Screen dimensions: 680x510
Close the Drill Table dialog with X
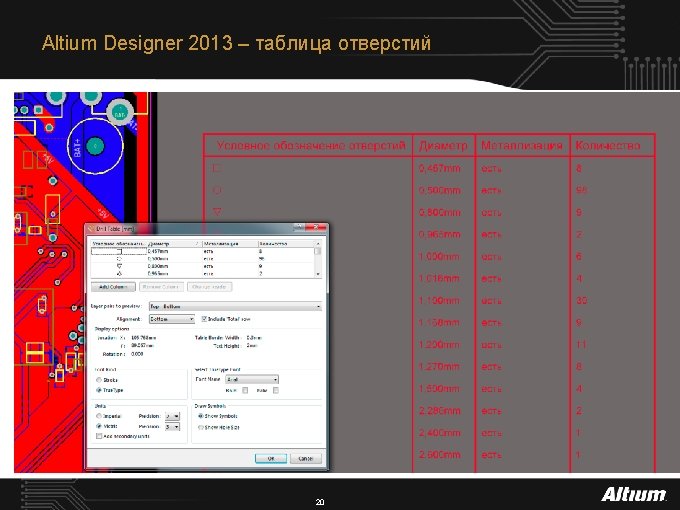click(317, 227)
